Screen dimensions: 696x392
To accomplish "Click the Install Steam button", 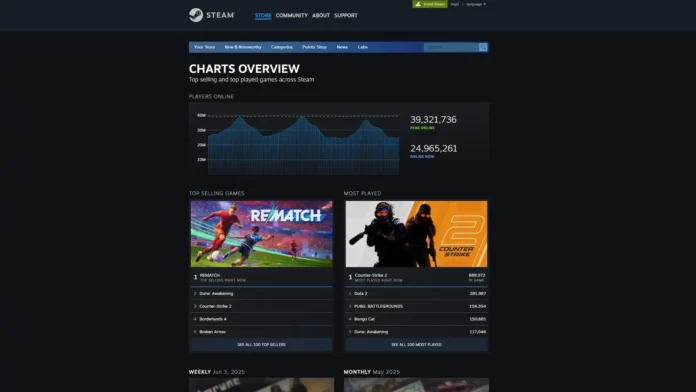I will click(430, 4).
